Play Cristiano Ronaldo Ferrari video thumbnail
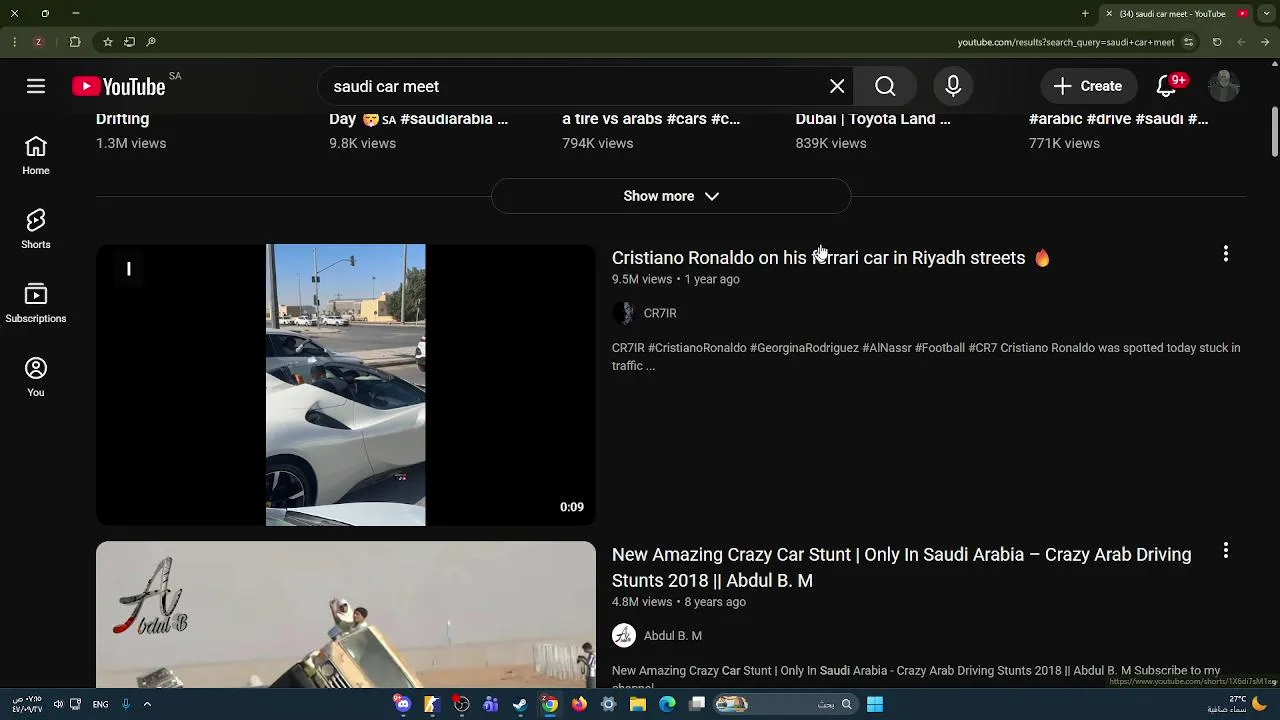 [346, 385]
